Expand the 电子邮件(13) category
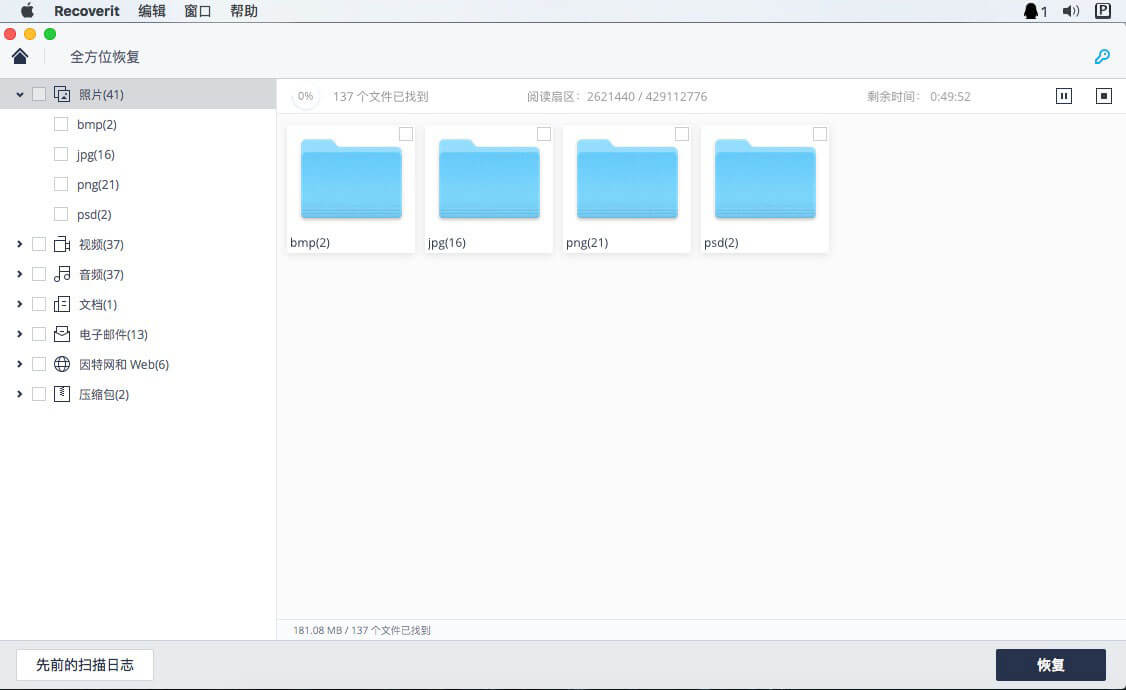The image size is (1126, 690). click(x=20, y=334)
